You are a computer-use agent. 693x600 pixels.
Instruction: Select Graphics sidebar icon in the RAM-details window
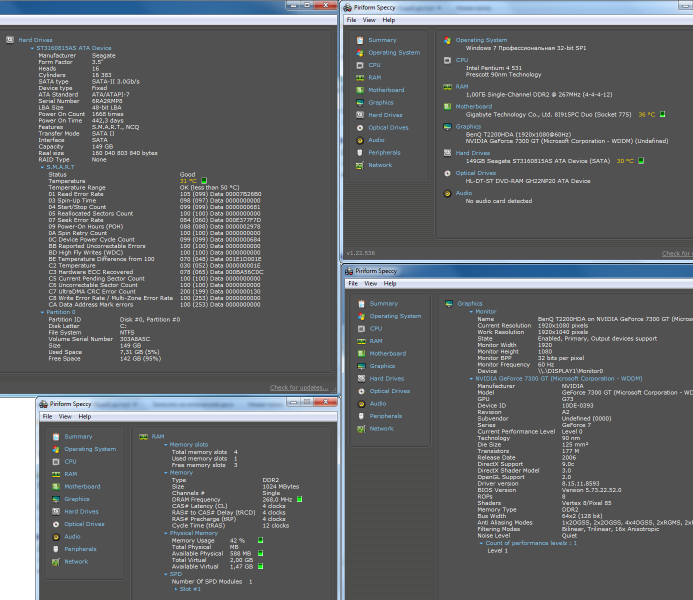[x=56, y=499]
